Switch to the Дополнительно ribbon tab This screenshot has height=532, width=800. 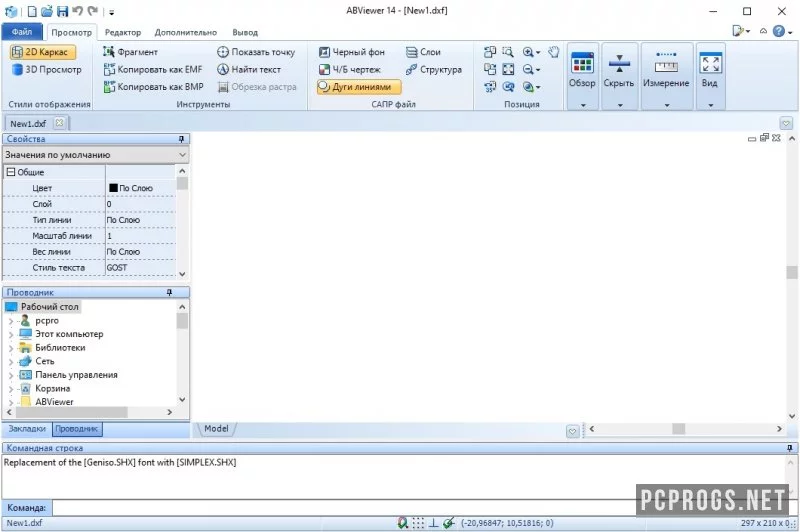click(x=186, y=32)
